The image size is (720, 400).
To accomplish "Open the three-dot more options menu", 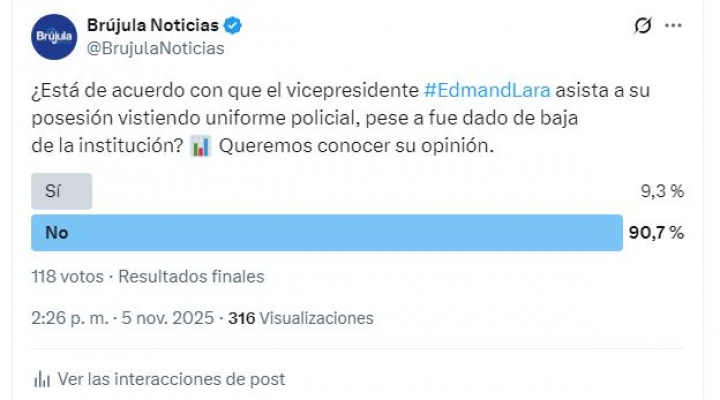I will pyautogui.click(x=675, y=26).
